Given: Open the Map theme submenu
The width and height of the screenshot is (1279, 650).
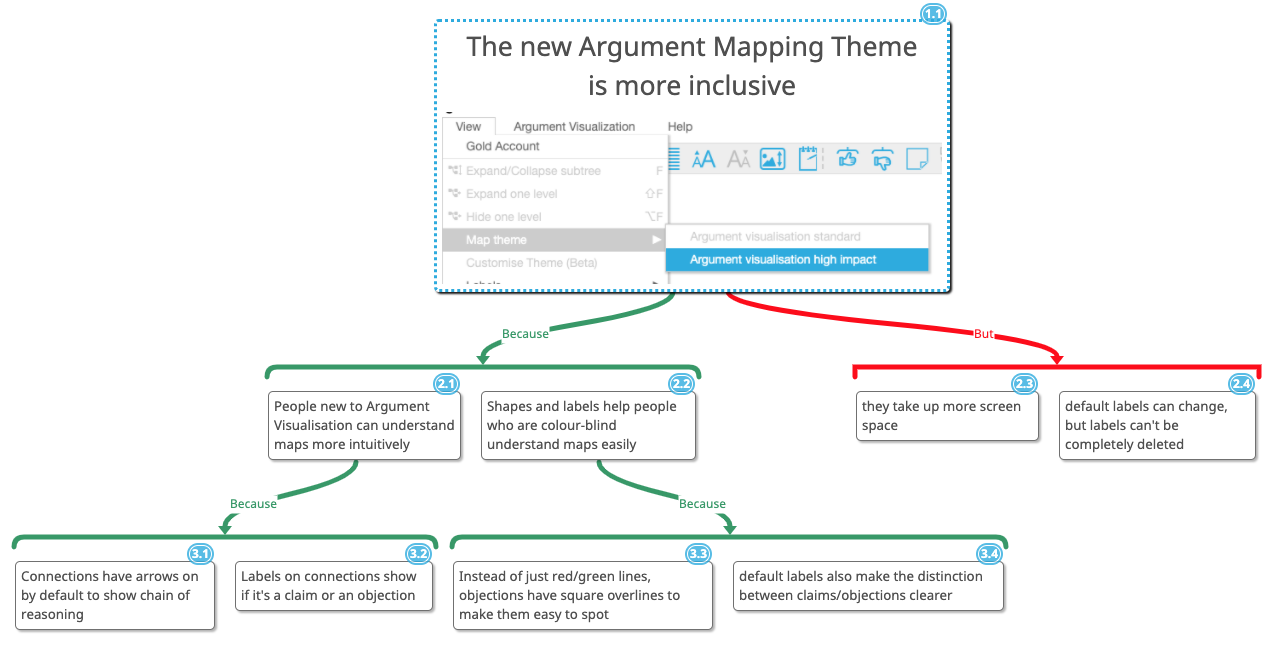Looking at the screenshot, I should point(555,240).
